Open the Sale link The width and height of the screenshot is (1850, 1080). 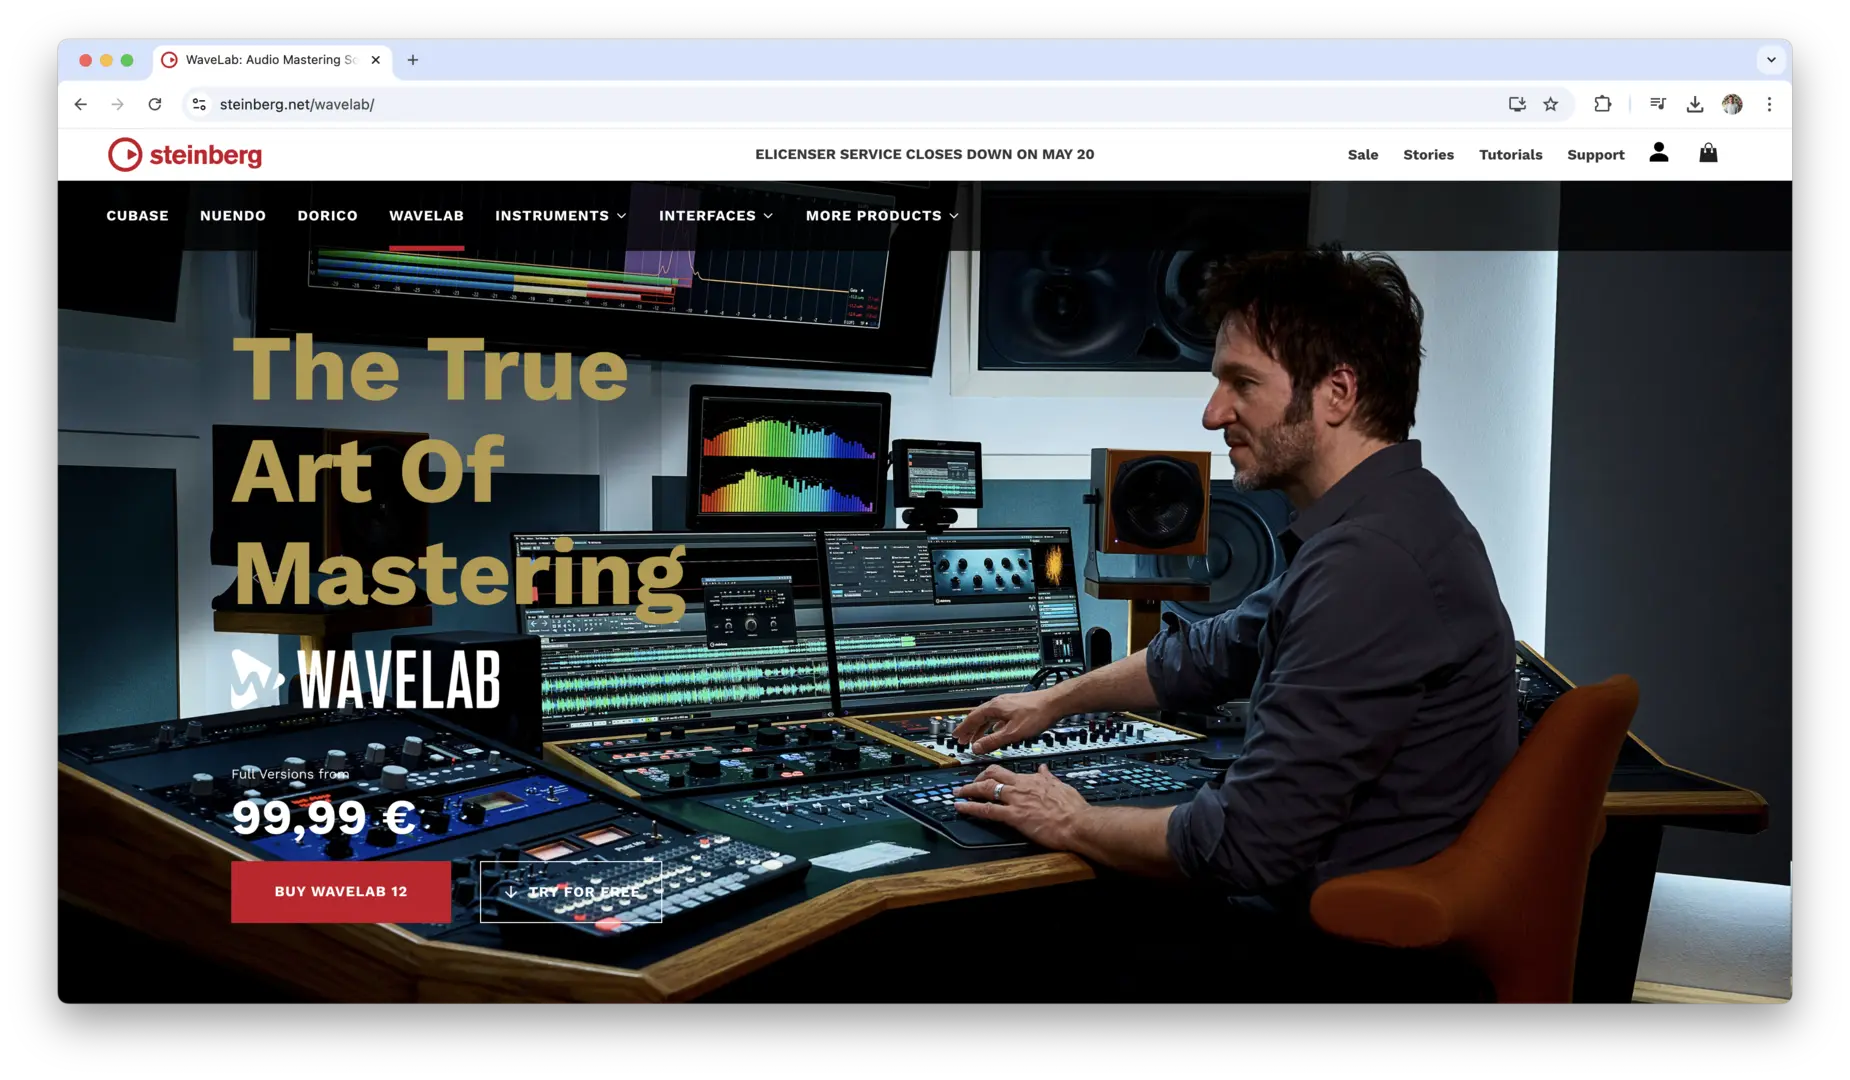(x=1362, y=155)
